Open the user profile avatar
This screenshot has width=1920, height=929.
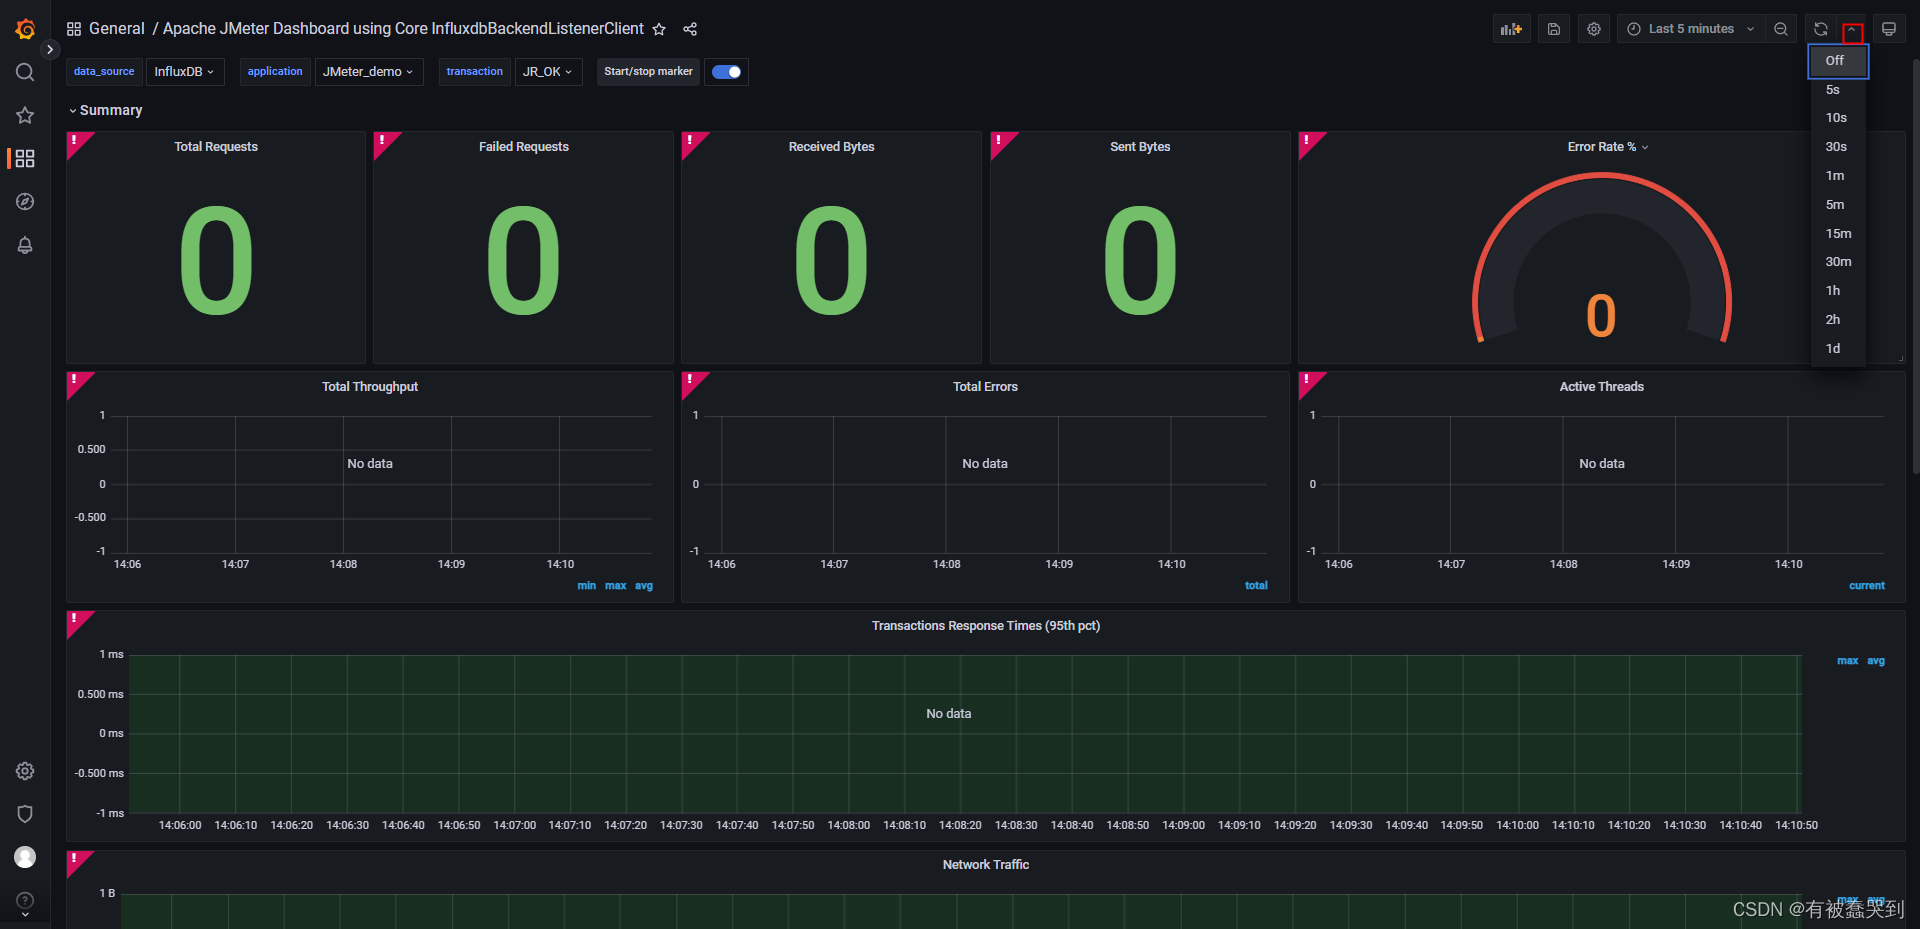tap(25, 857)
